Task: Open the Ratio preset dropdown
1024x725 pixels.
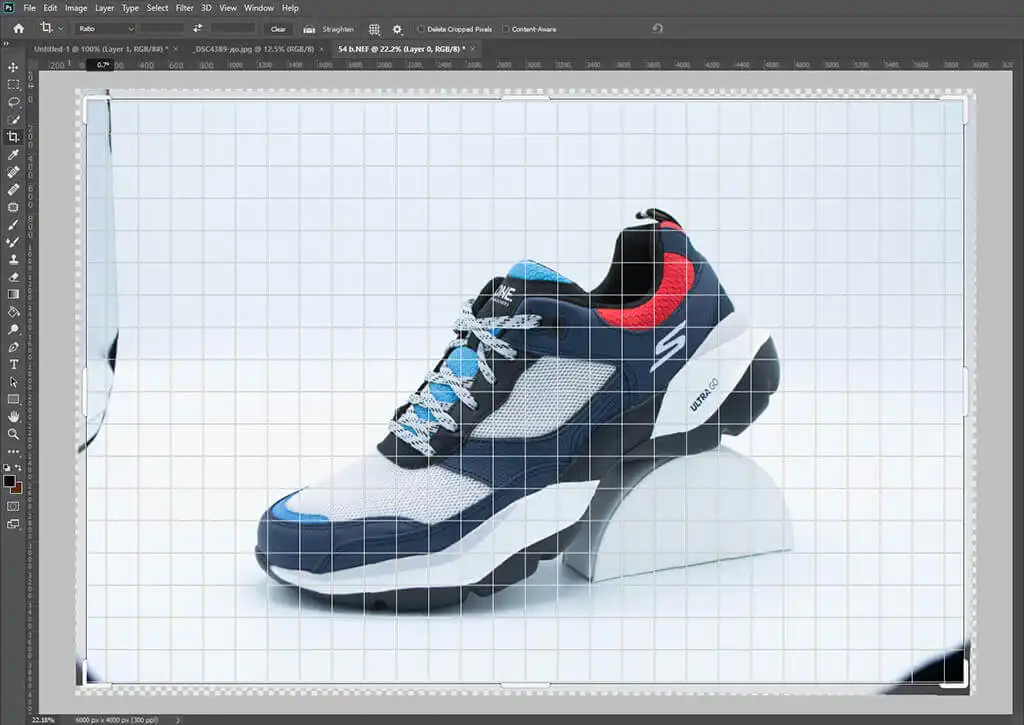Action: (x=104, y=29)
